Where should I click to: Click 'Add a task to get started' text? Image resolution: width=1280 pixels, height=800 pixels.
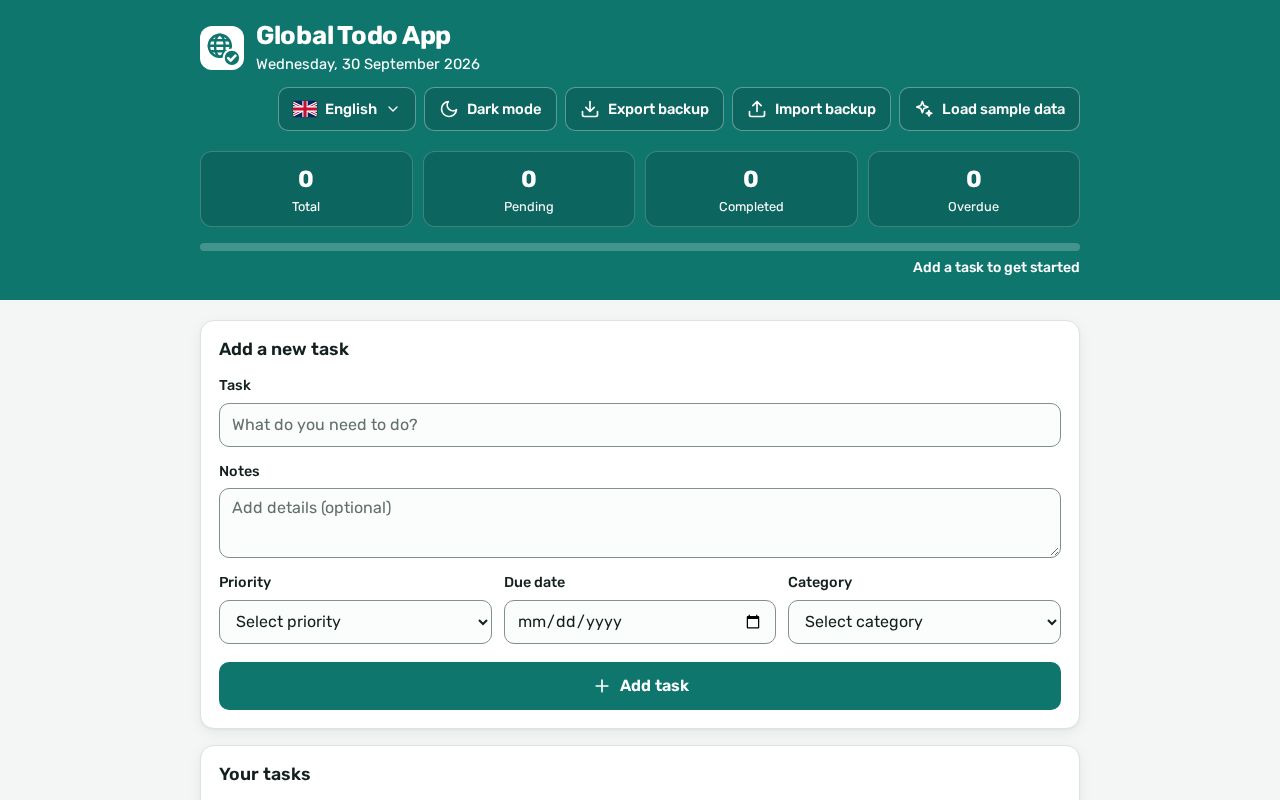pyautogui.click(x=996, y=267)
